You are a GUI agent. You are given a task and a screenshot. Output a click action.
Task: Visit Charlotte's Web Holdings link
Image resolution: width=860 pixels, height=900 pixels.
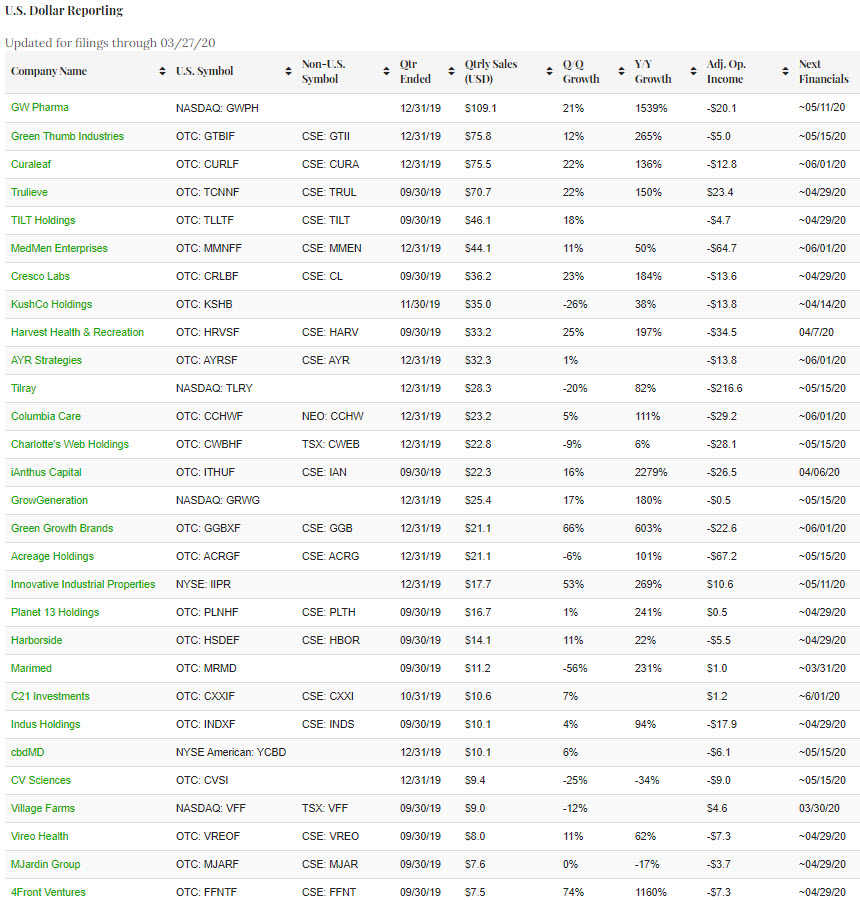(70, 444)
